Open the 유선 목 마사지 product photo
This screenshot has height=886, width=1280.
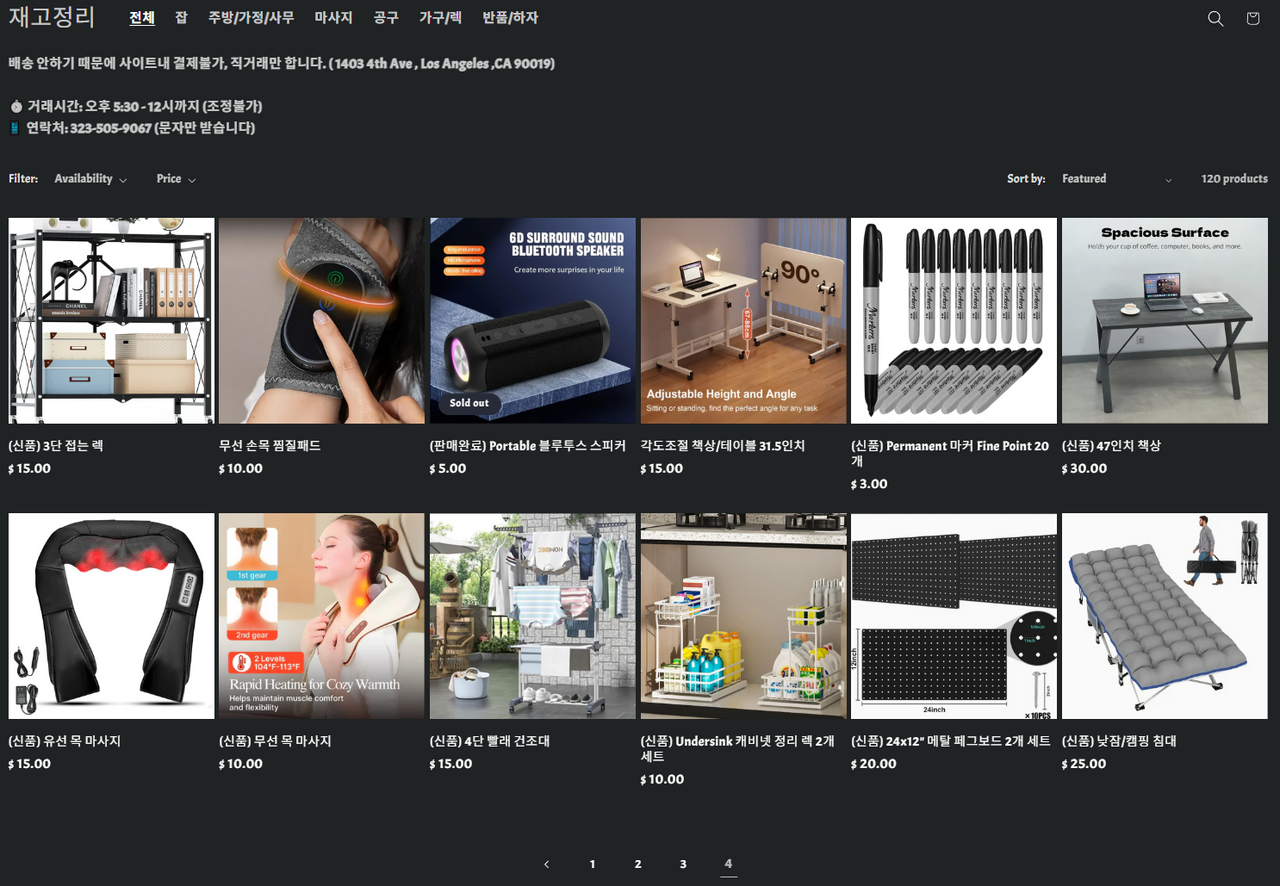pyautogui.click(x=111, y=616)
